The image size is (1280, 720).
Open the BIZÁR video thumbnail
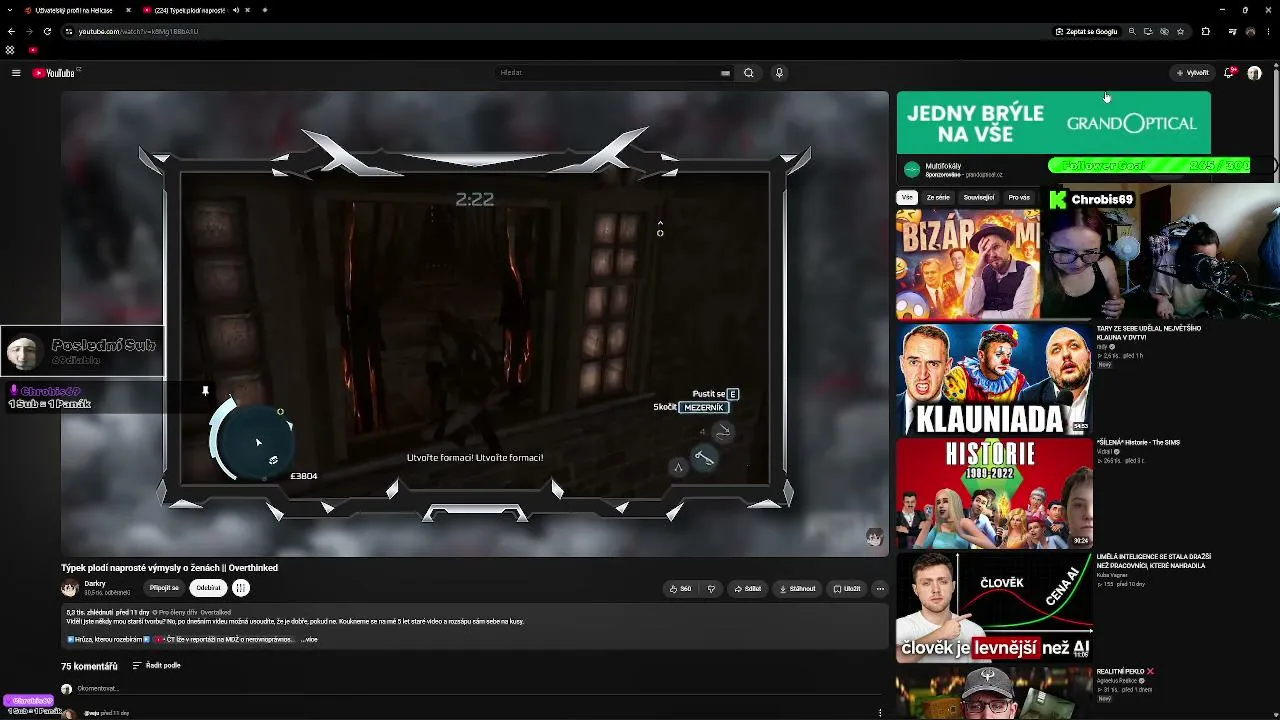coord(968,264)
